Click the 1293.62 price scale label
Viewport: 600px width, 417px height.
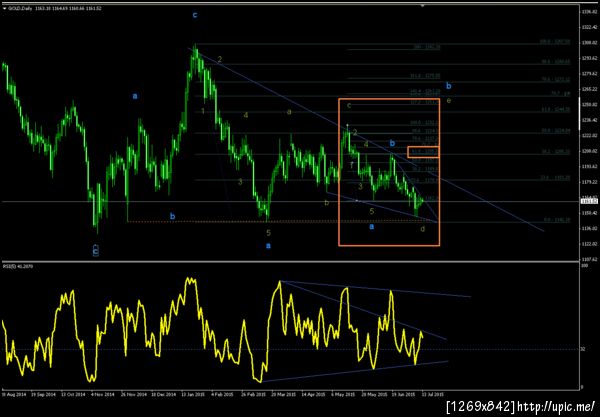point(589,58)
